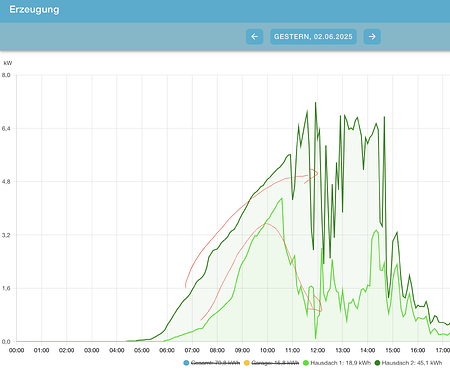
Task: Click the 09:00 label on the time axis
Action: (x=242, y=350)
